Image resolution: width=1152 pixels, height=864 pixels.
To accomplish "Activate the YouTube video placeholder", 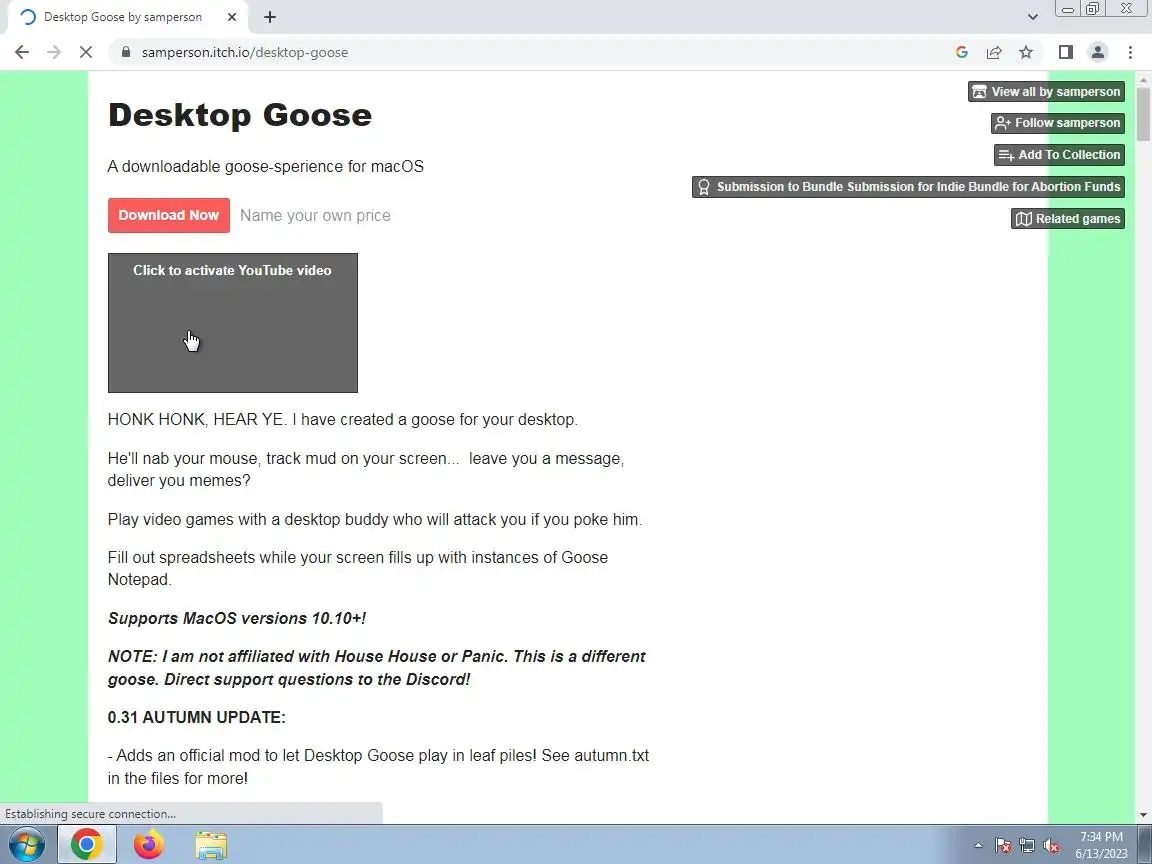I will [x=233, y=323].
